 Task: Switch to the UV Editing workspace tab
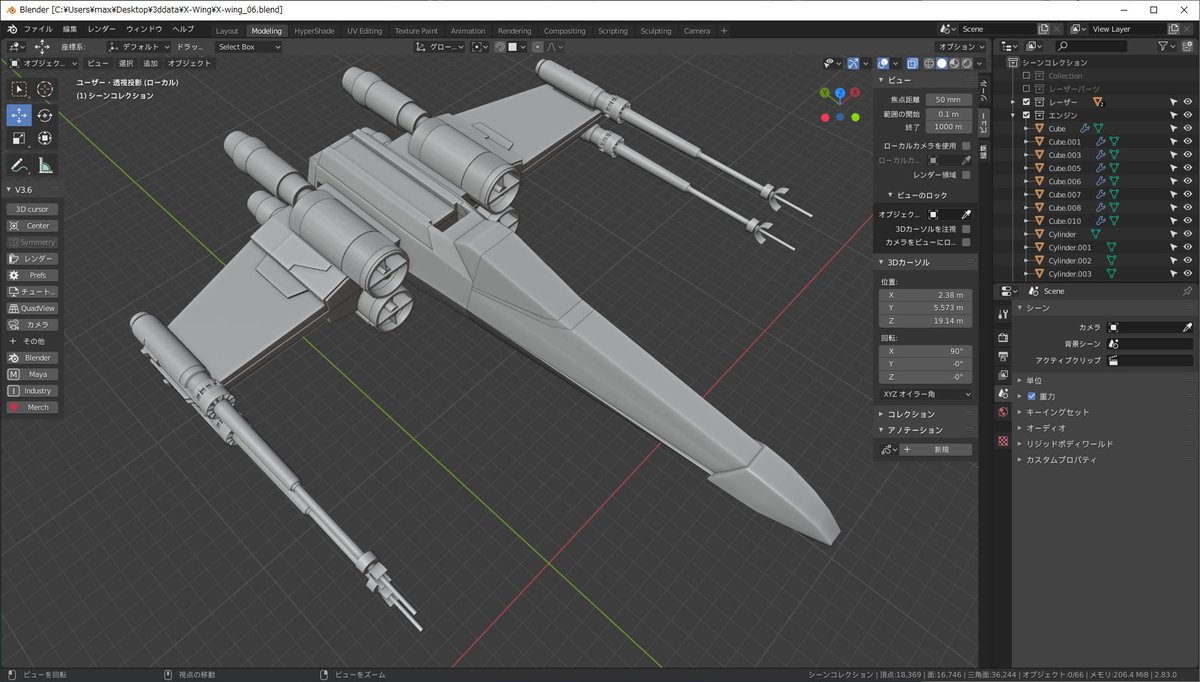pos(364,31)
